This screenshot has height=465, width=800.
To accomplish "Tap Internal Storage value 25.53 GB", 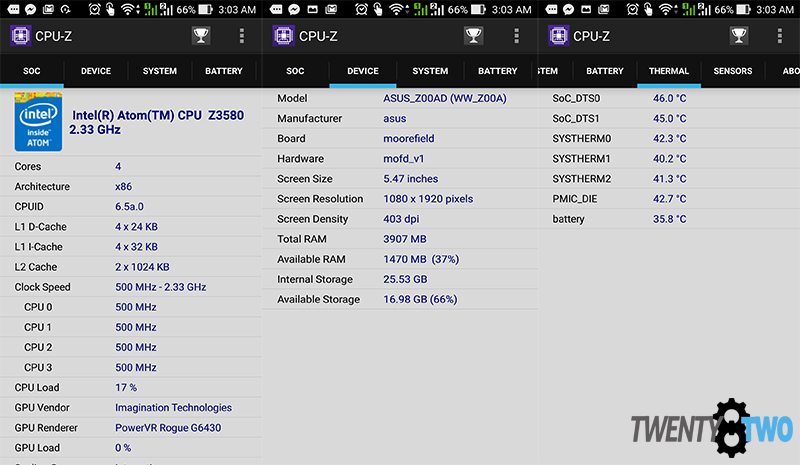I will pyautogui.click(x=405, y=279).
